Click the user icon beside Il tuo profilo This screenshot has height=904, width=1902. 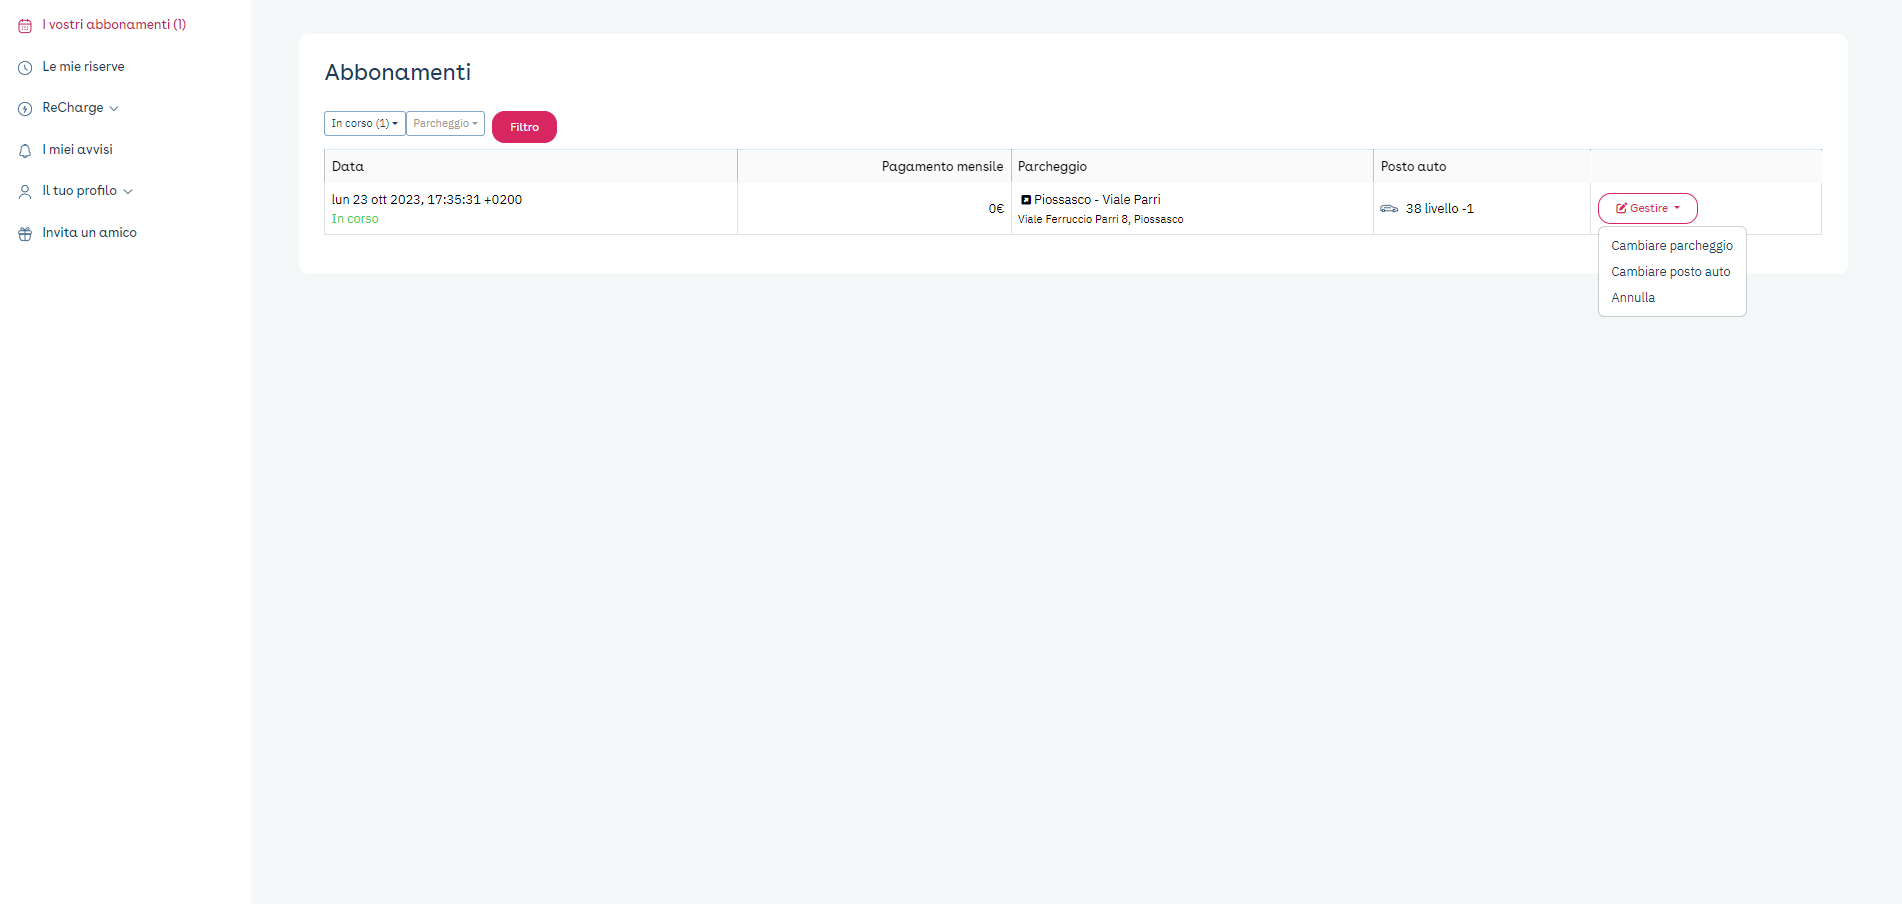pos(25,192)
